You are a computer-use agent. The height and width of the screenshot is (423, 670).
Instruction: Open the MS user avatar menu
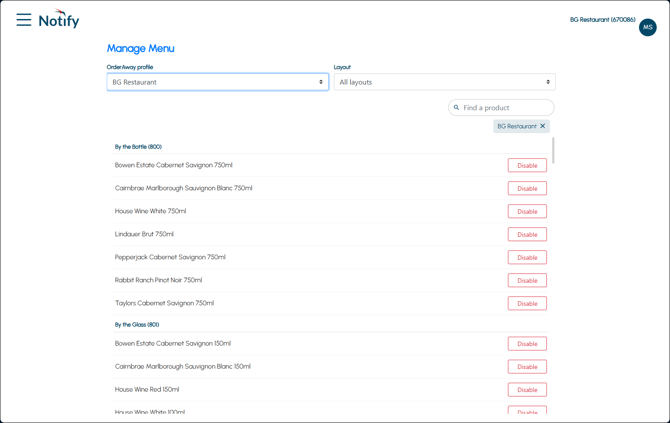[x=647, y=27]
